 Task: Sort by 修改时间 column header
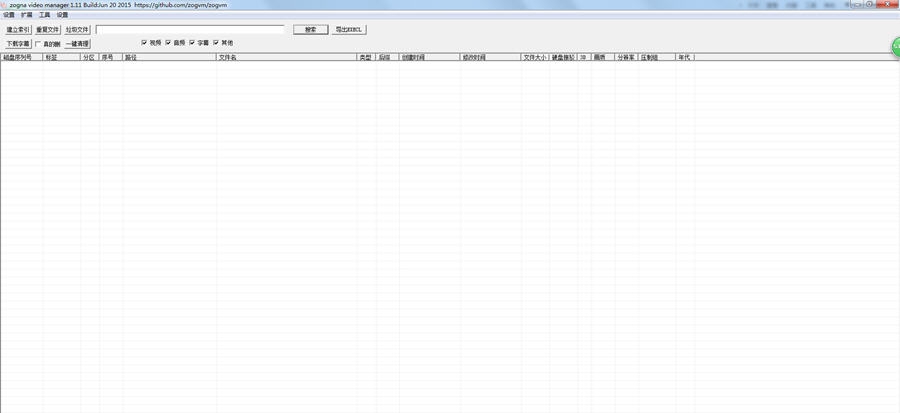(491, 57)
